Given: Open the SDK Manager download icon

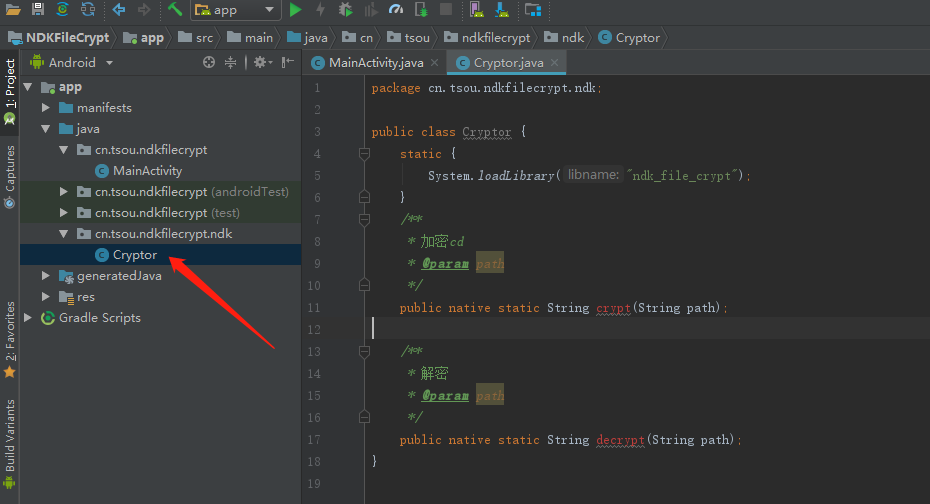Looking at the screenshot, I should pyautogui.click(x=502, y=9).
